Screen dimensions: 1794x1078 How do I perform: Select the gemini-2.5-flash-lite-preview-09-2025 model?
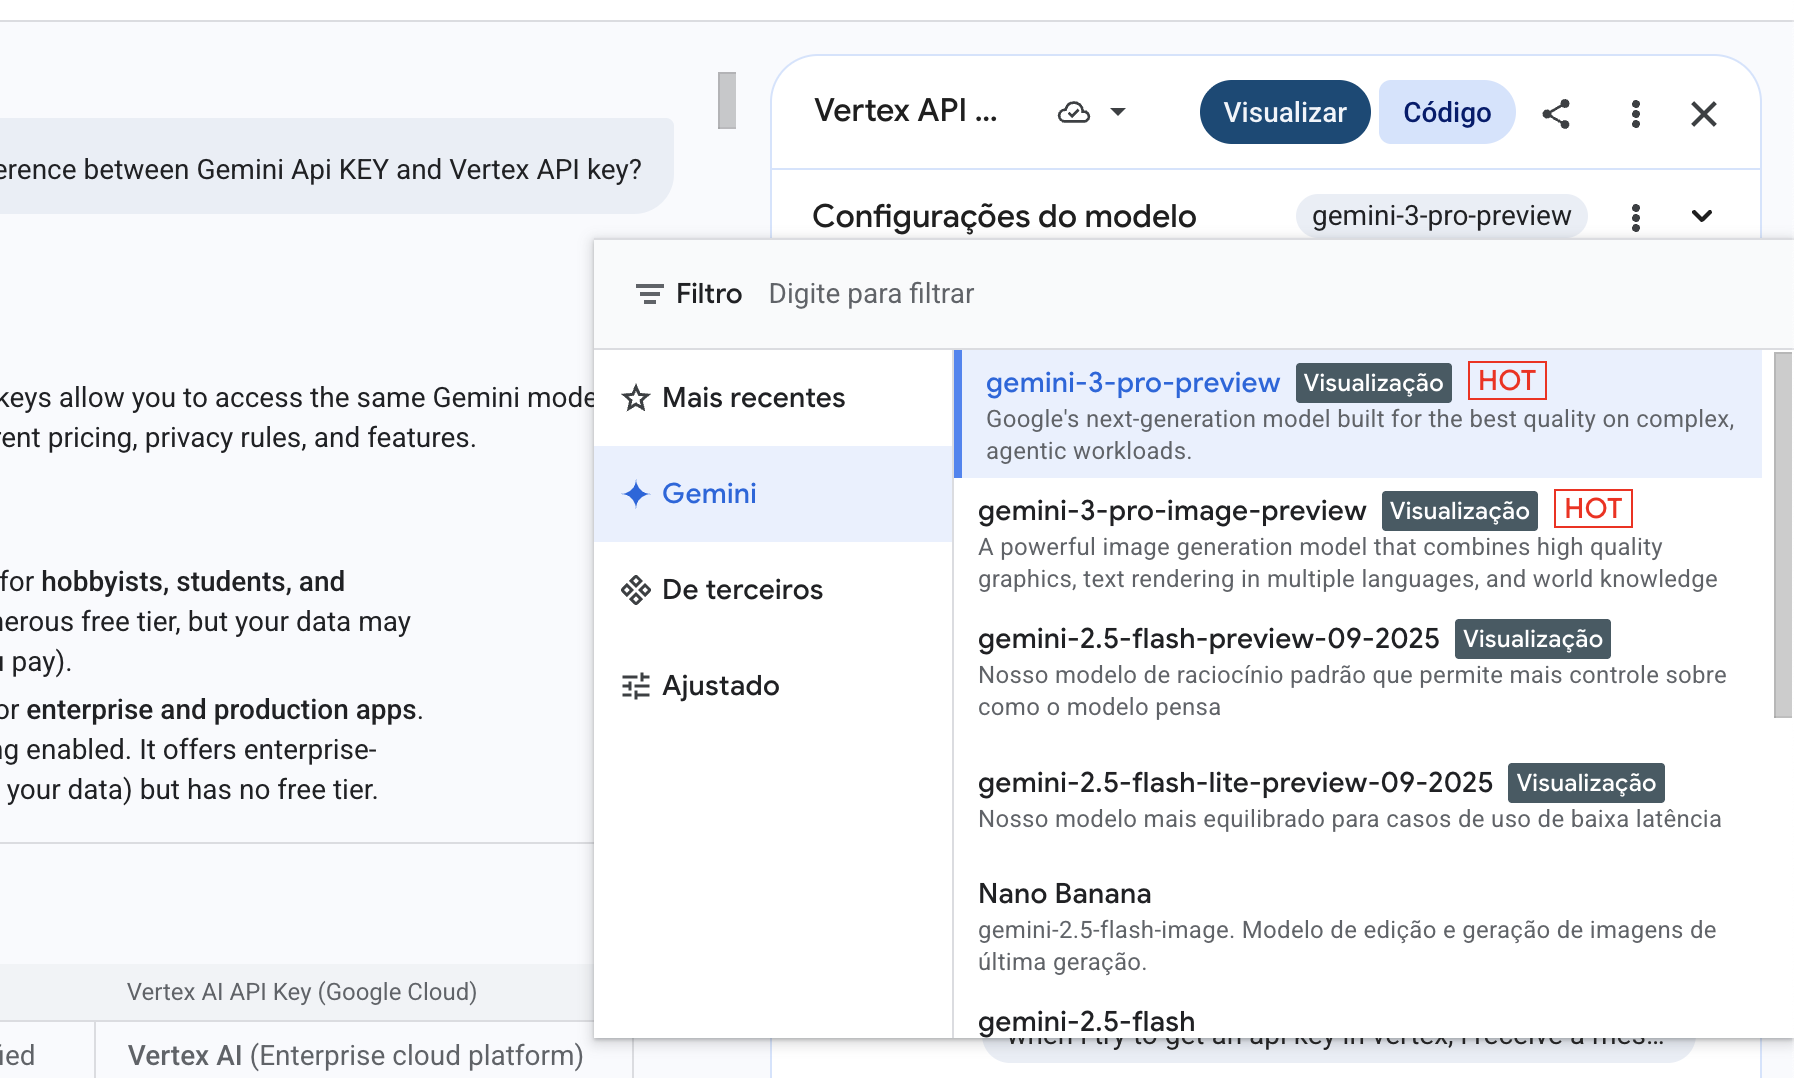tap(1234, 782)
